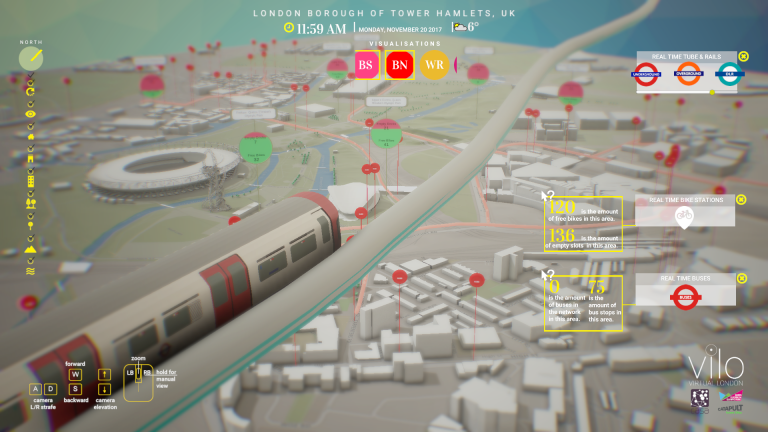Screen dimensions: 768x432
Task: Click the Buses roundel icon
Action: click(x=685, y=296)
